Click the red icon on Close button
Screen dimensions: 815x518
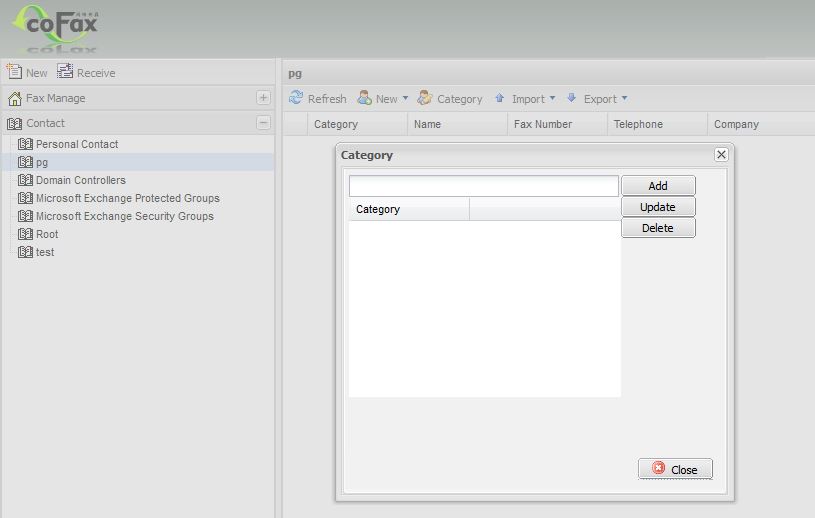point(659,468)
